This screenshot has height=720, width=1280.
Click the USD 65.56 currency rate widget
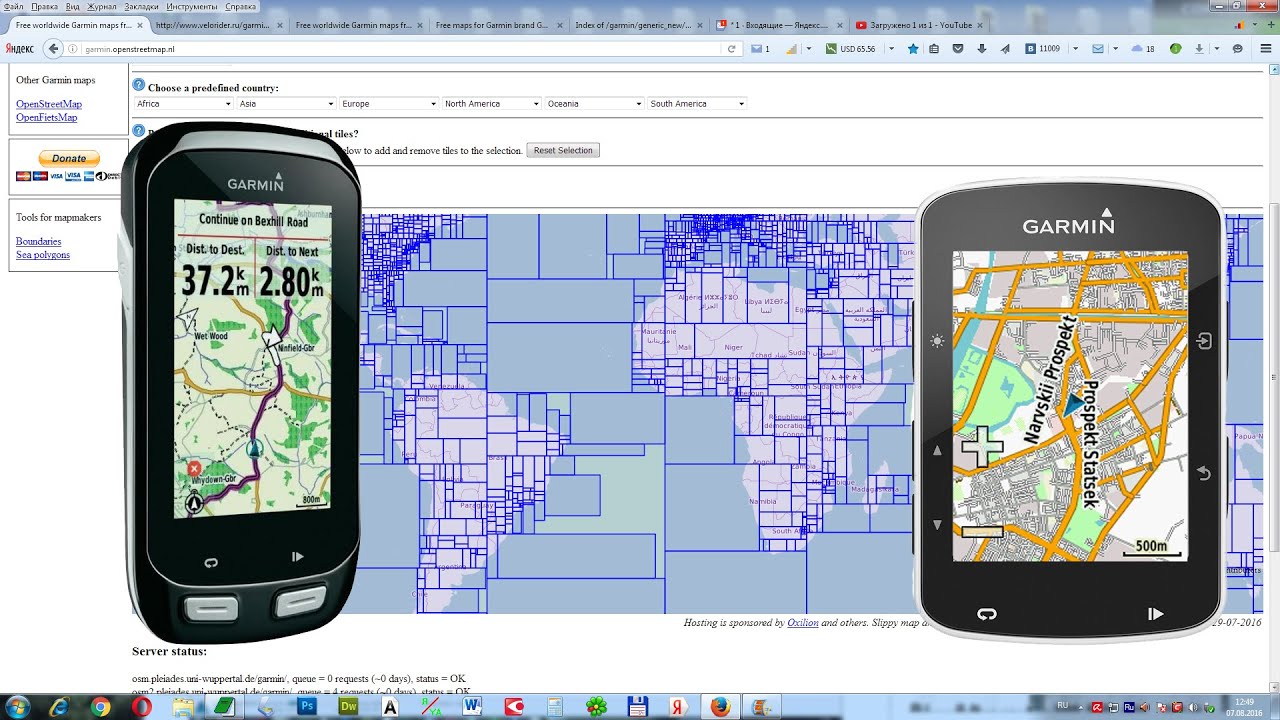click(850, 48)
